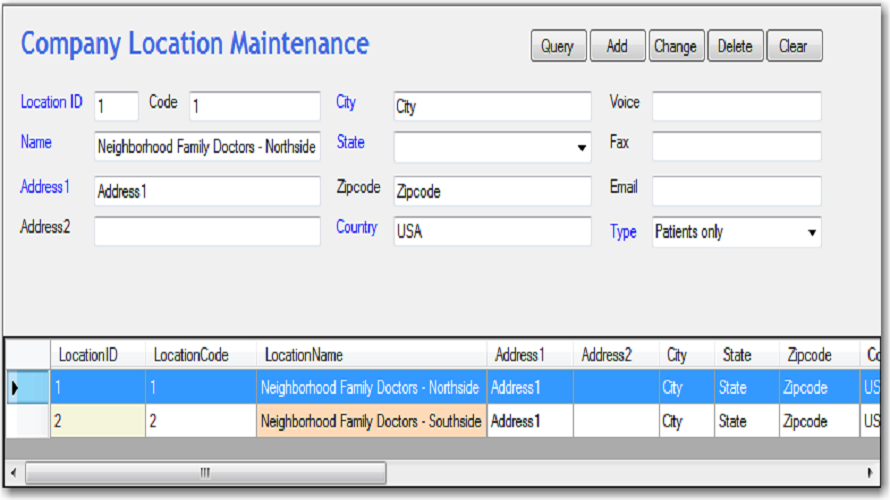Select the Neighborhood Family Doctors - Southside cell

click(x=370, y=421)
